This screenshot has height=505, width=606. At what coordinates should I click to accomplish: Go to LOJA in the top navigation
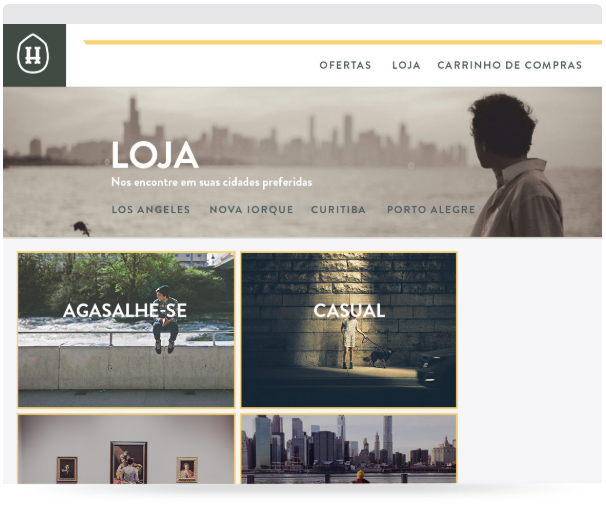pos(406,65)
